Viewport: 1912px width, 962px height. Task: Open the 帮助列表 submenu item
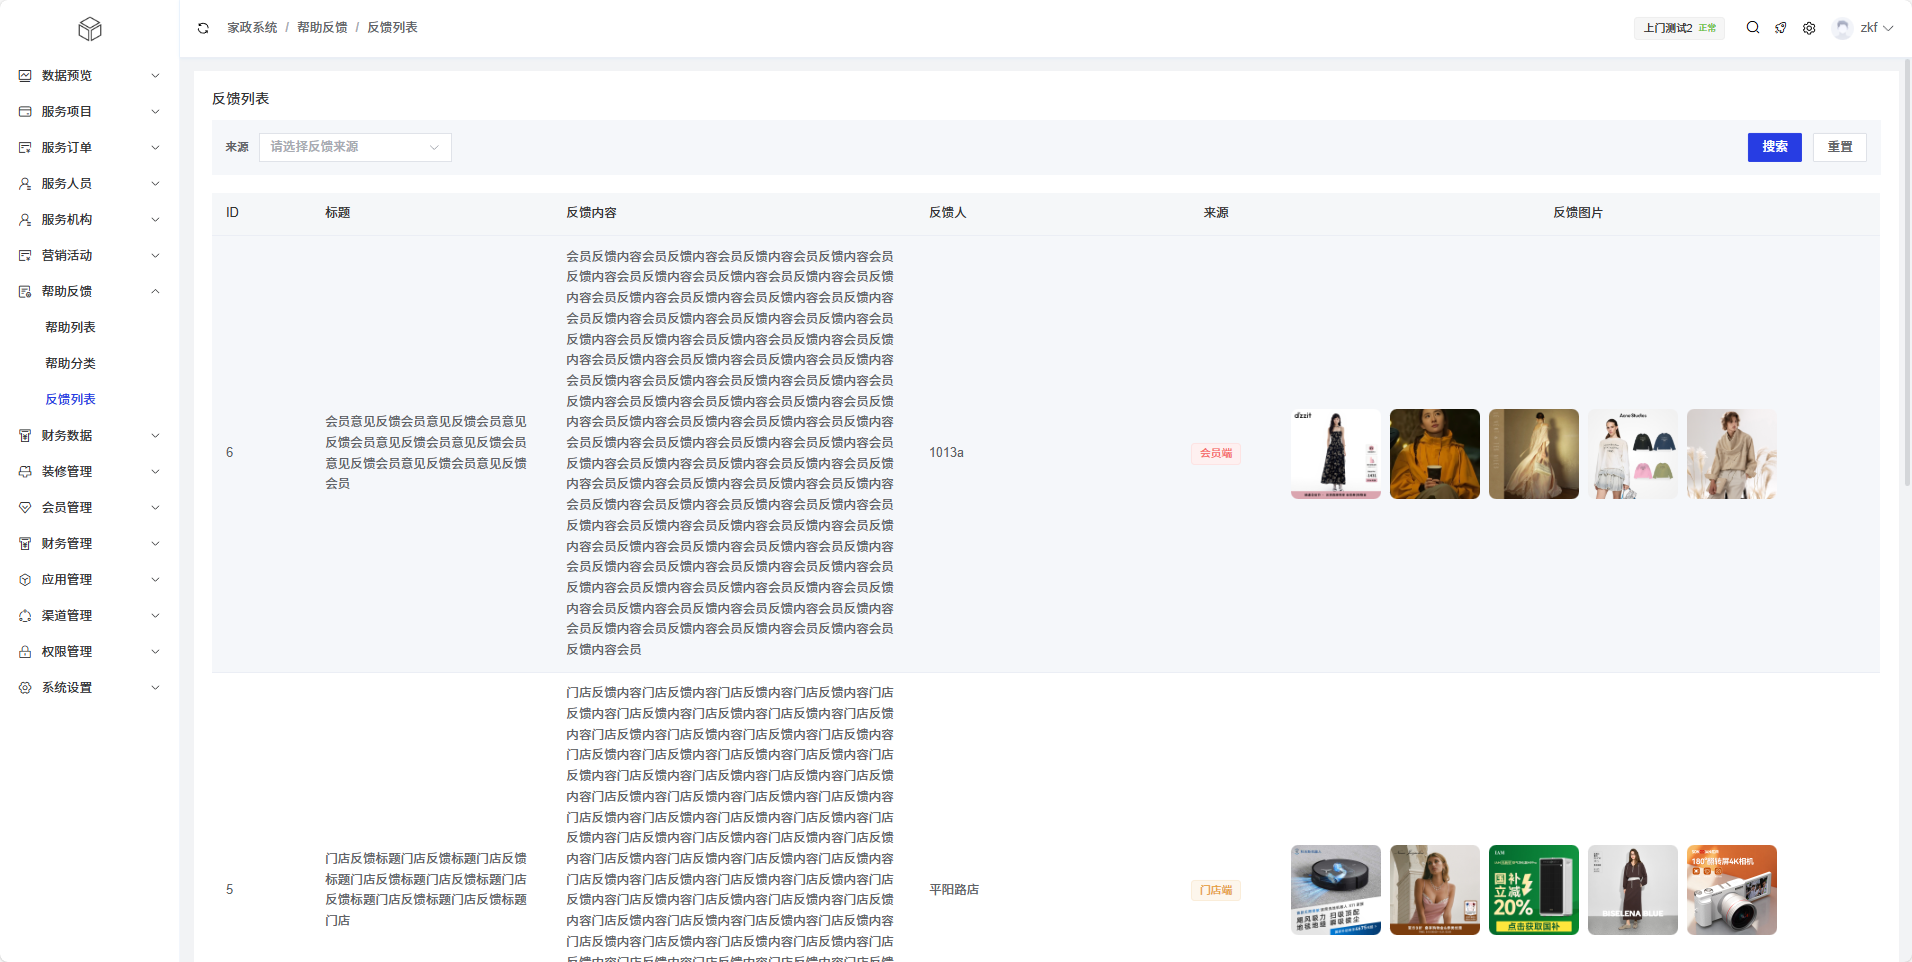70,328
